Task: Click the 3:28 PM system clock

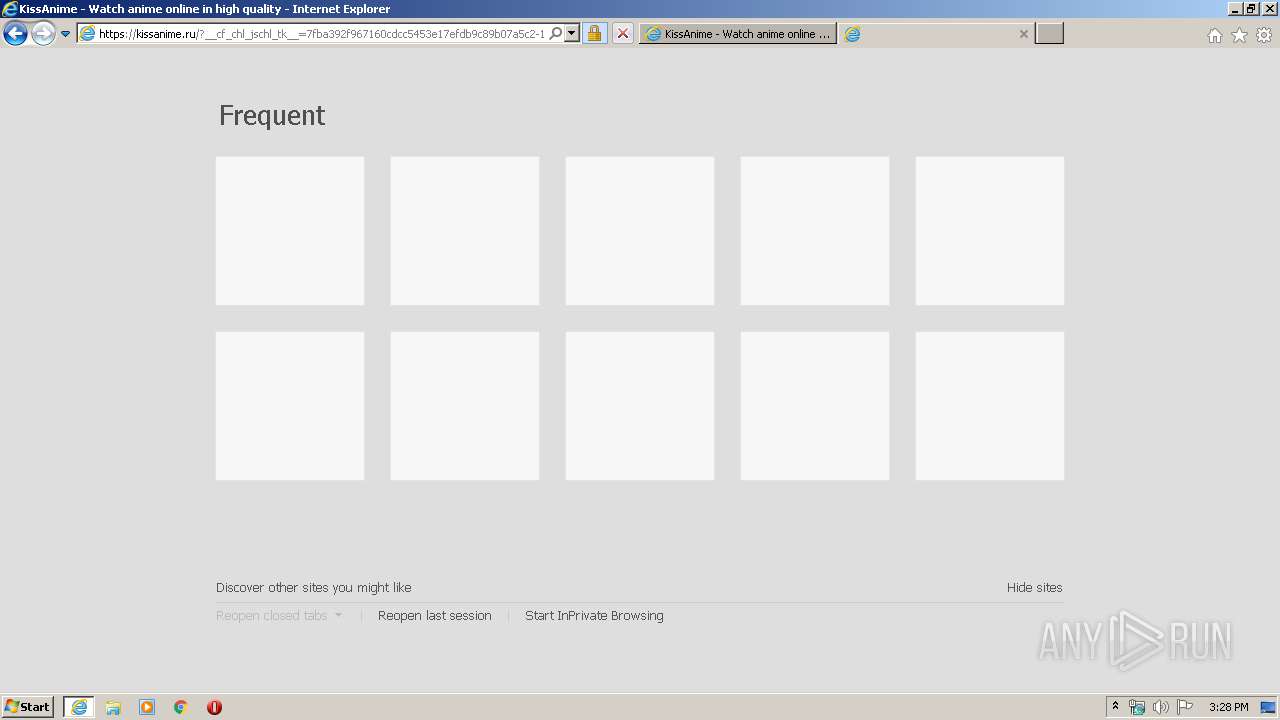Action: click(x=1228, y=707)
